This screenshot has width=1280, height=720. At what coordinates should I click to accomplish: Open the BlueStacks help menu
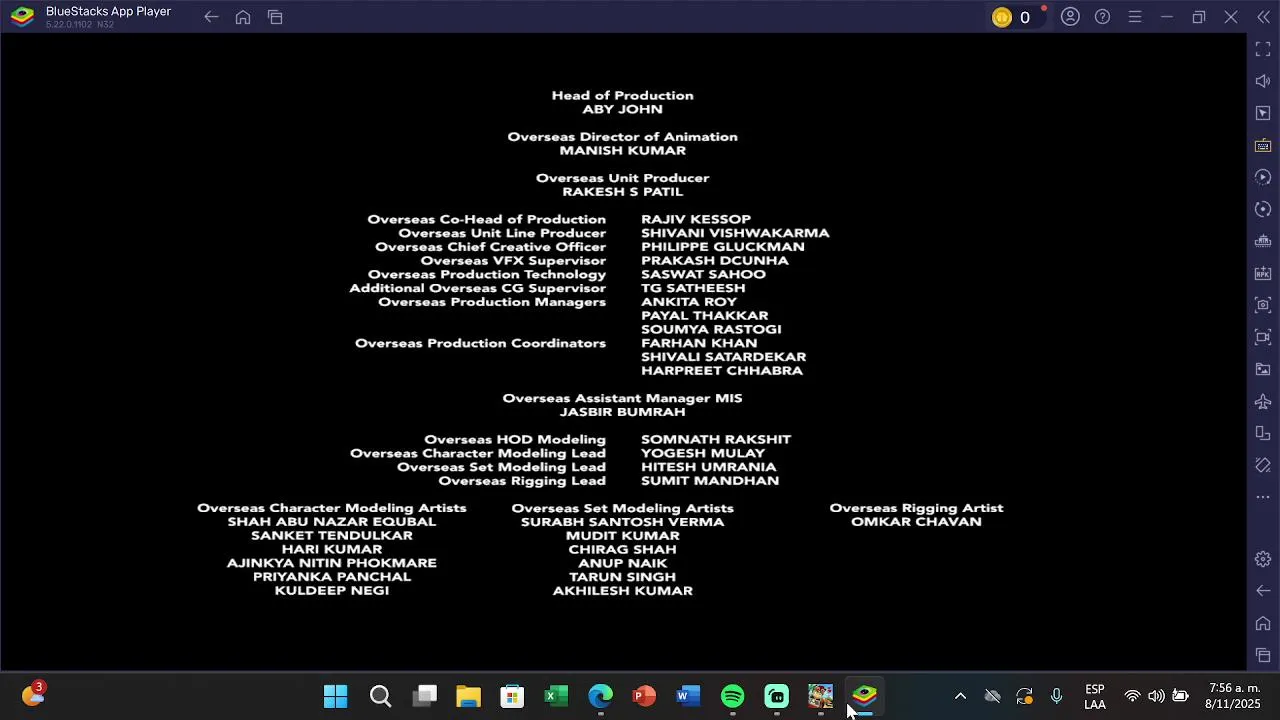1102,17
